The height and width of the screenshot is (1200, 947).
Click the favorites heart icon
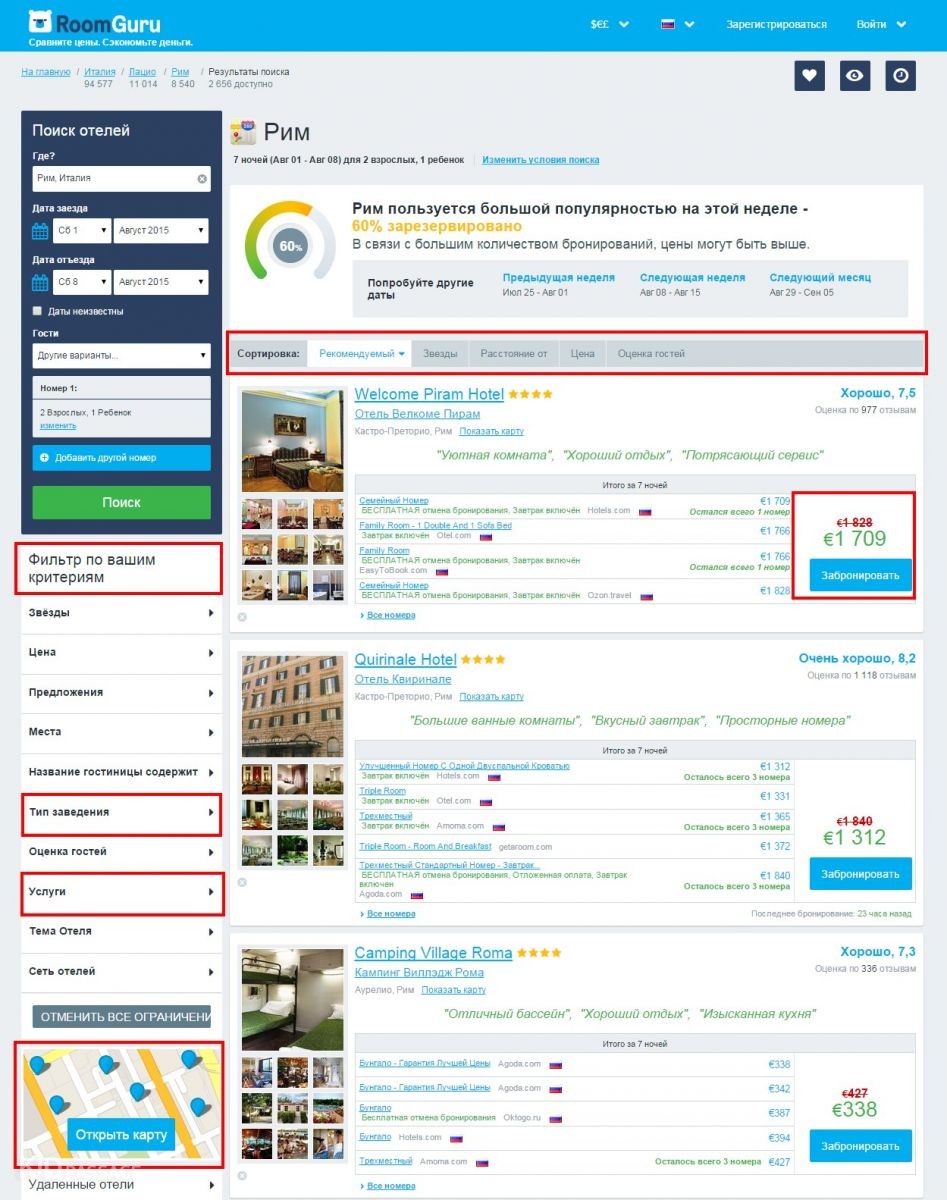coord(809,76)
